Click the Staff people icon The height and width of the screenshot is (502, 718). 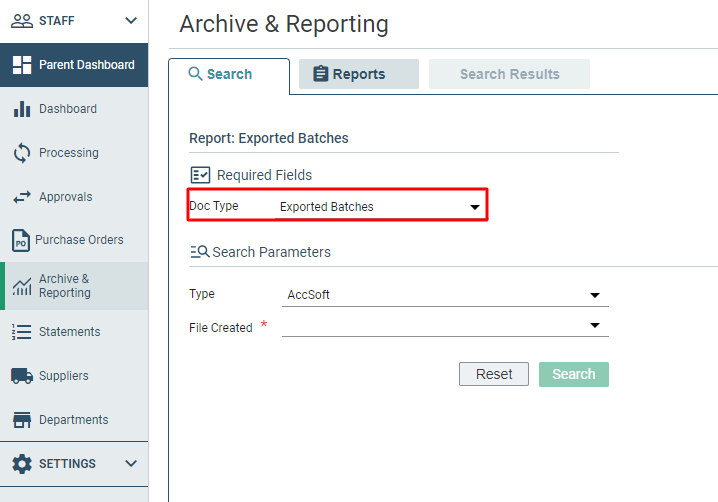(22, 21)
